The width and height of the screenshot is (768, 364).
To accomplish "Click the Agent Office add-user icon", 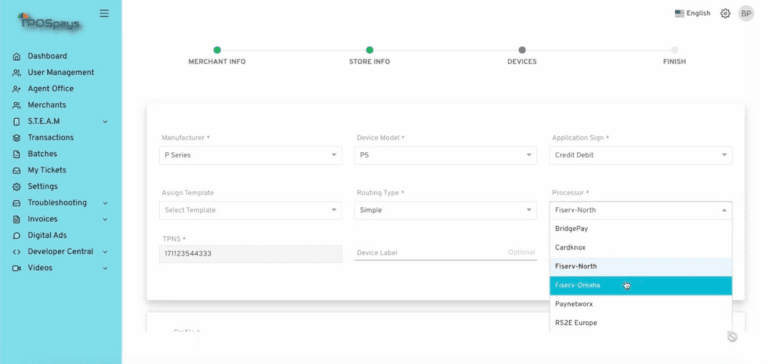I will coord(17,89).
